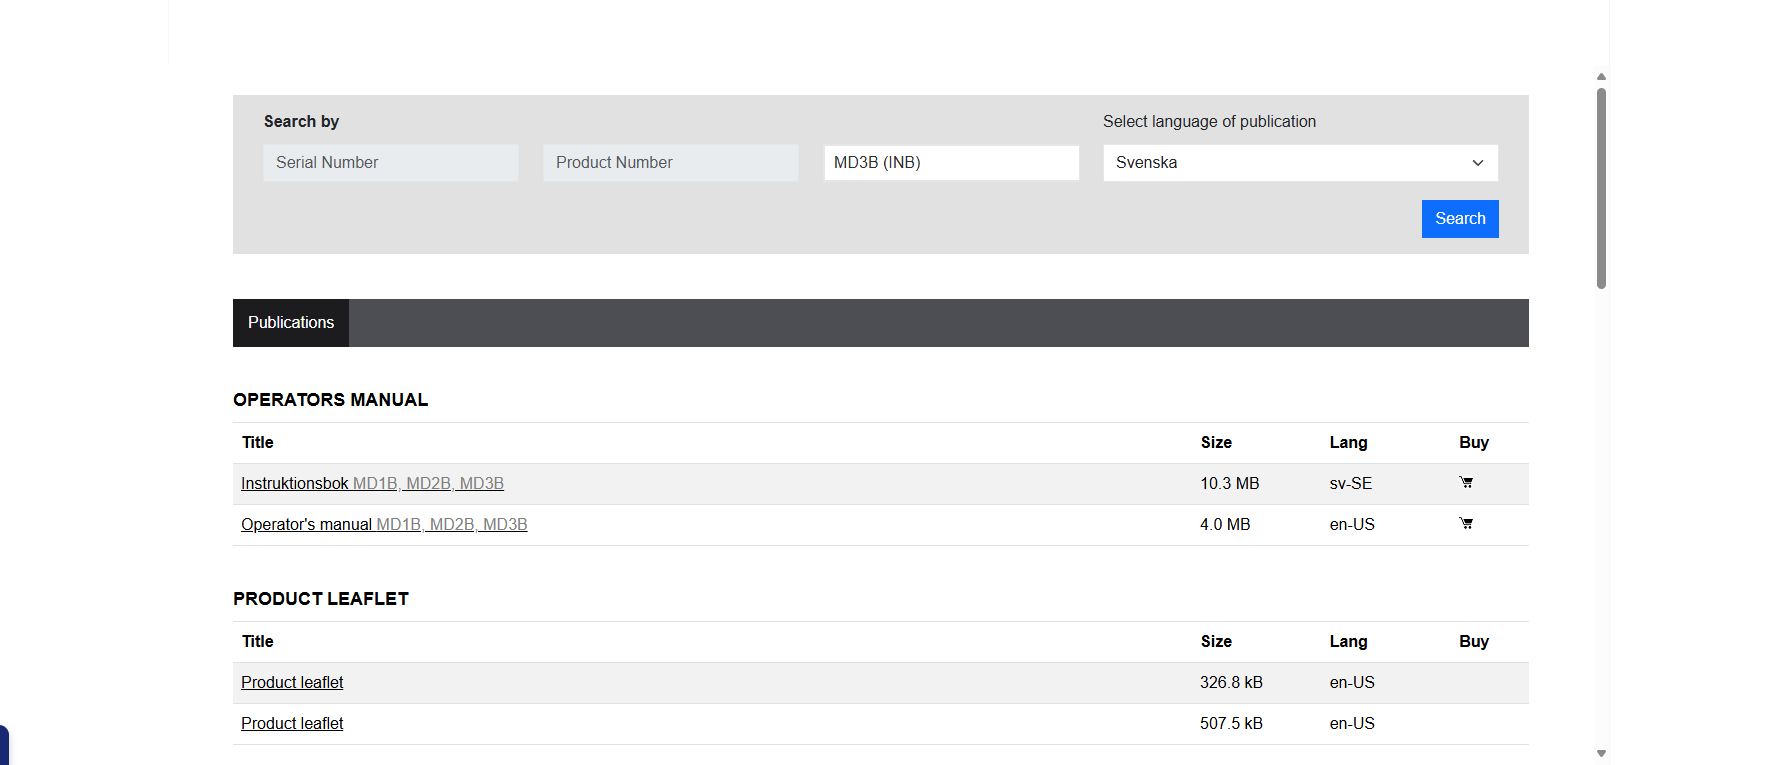
Task: Click the Select language of publication label
Action: (1209, 122)
